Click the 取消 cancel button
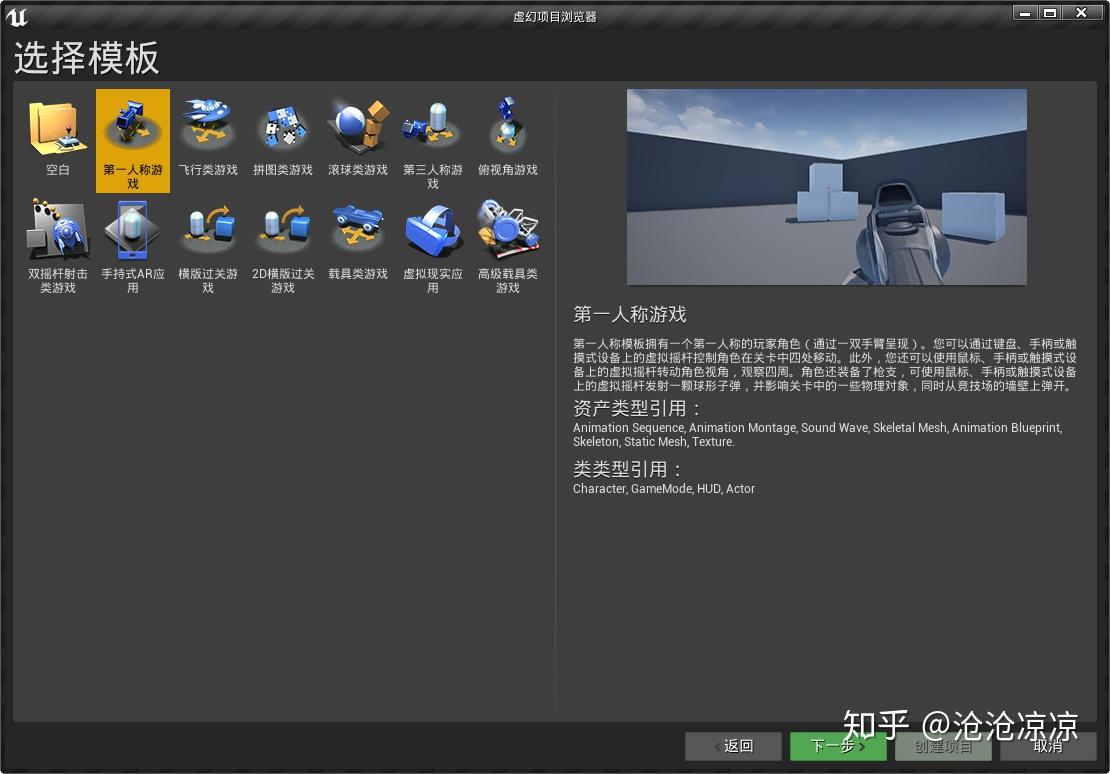The height and width of the screenshot is (774, 1110). 1048,746
